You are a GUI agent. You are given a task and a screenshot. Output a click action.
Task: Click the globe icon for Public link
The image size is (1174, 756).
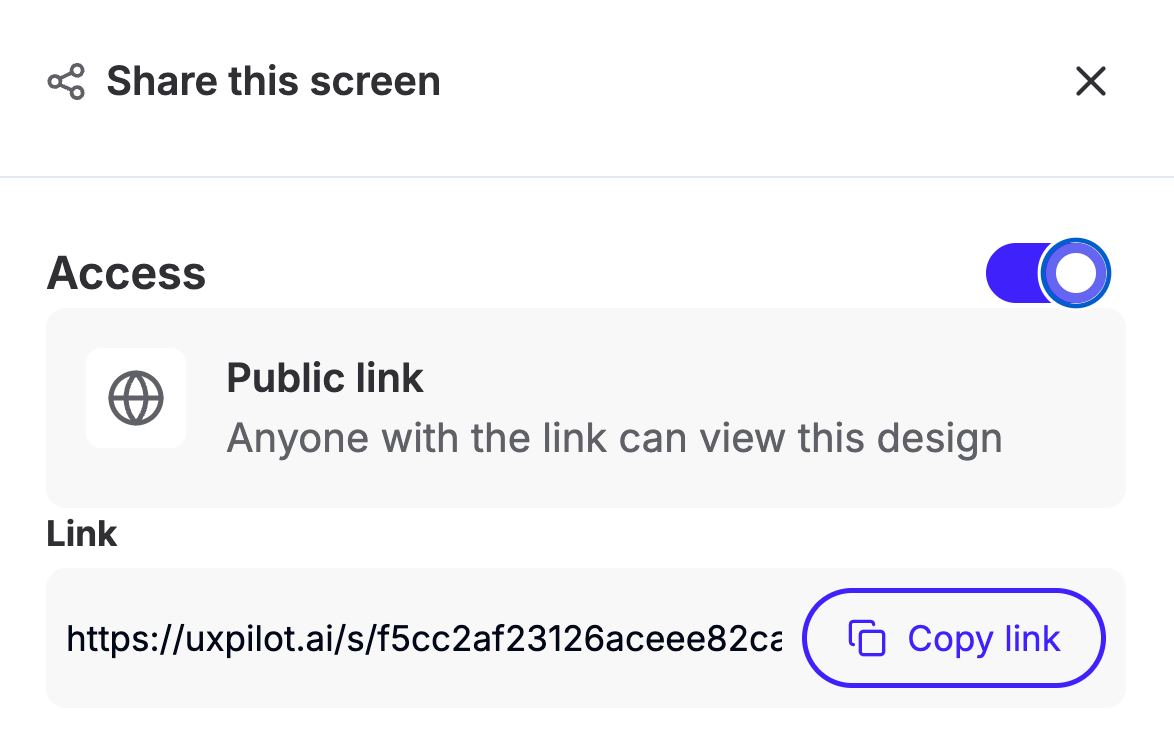(136, 398)
